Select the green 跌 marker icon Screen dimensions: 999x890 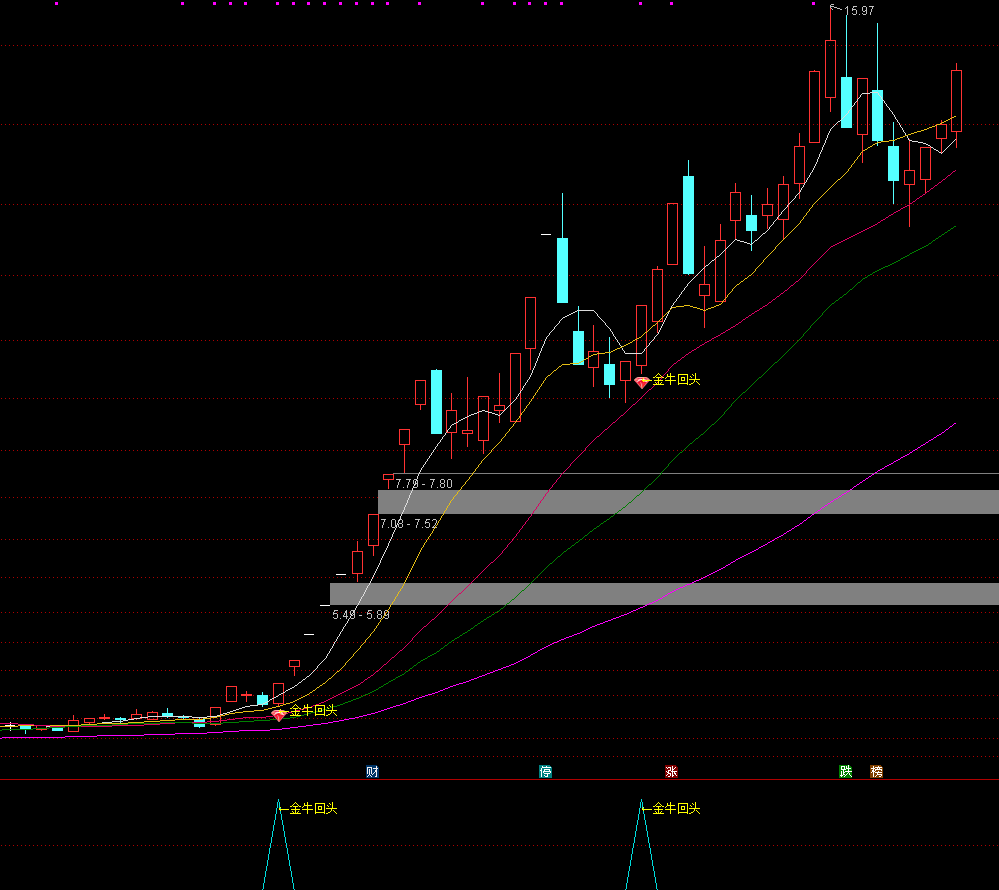click(846, 771)
